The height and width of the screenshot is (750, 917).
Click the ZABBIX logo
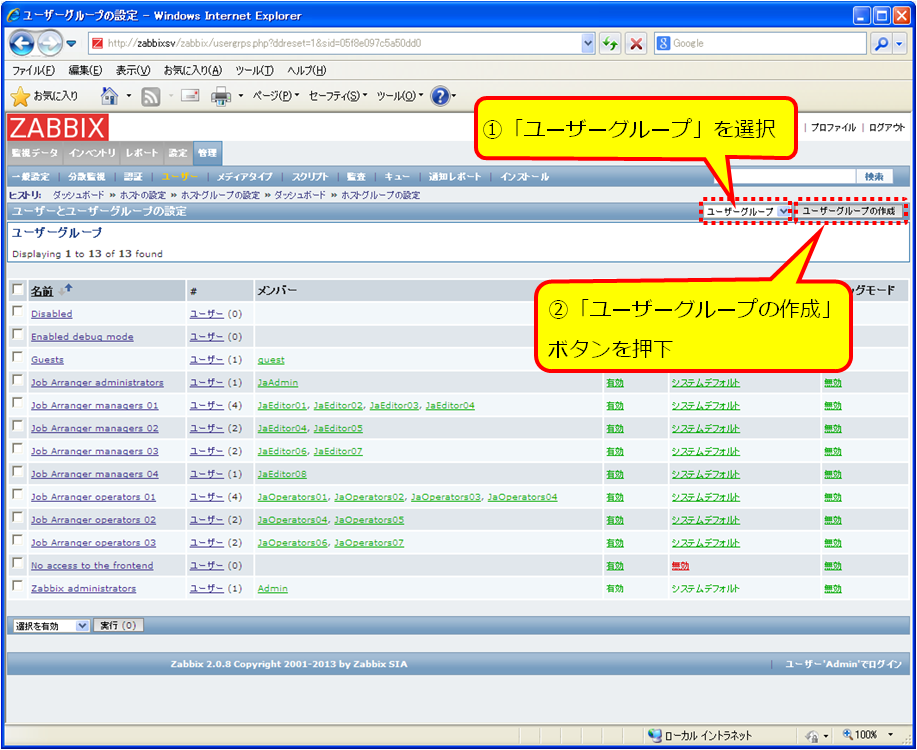coord(58,128)
